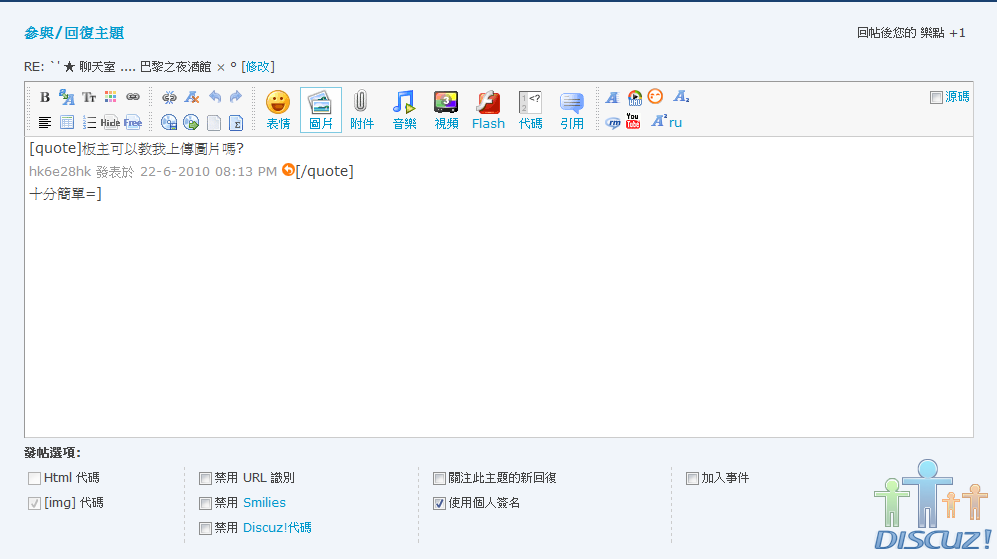Apply superscript with A² icon
997x559 pixels.
coord(659,121)
